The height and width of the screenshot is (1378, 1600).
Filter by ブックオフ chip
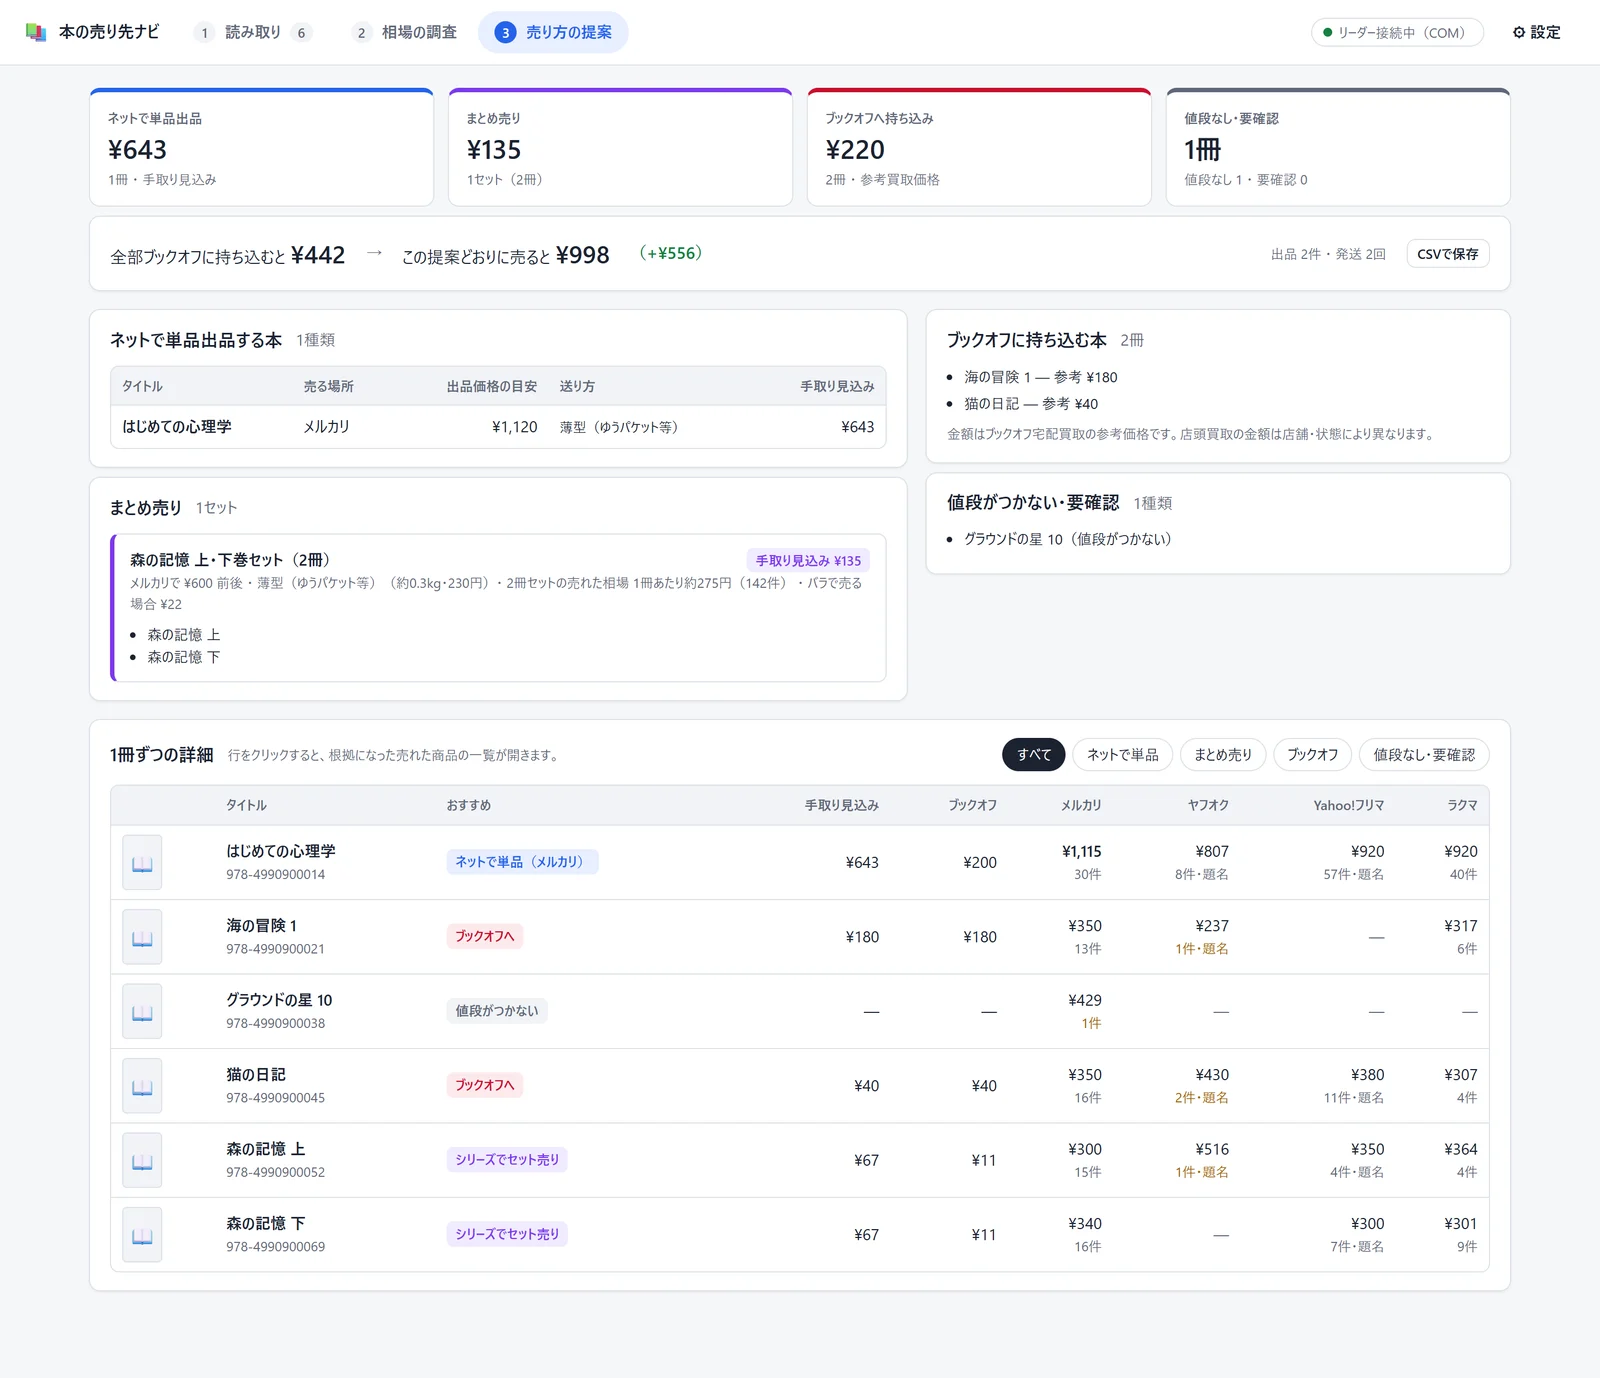(x=1313, y=755)
